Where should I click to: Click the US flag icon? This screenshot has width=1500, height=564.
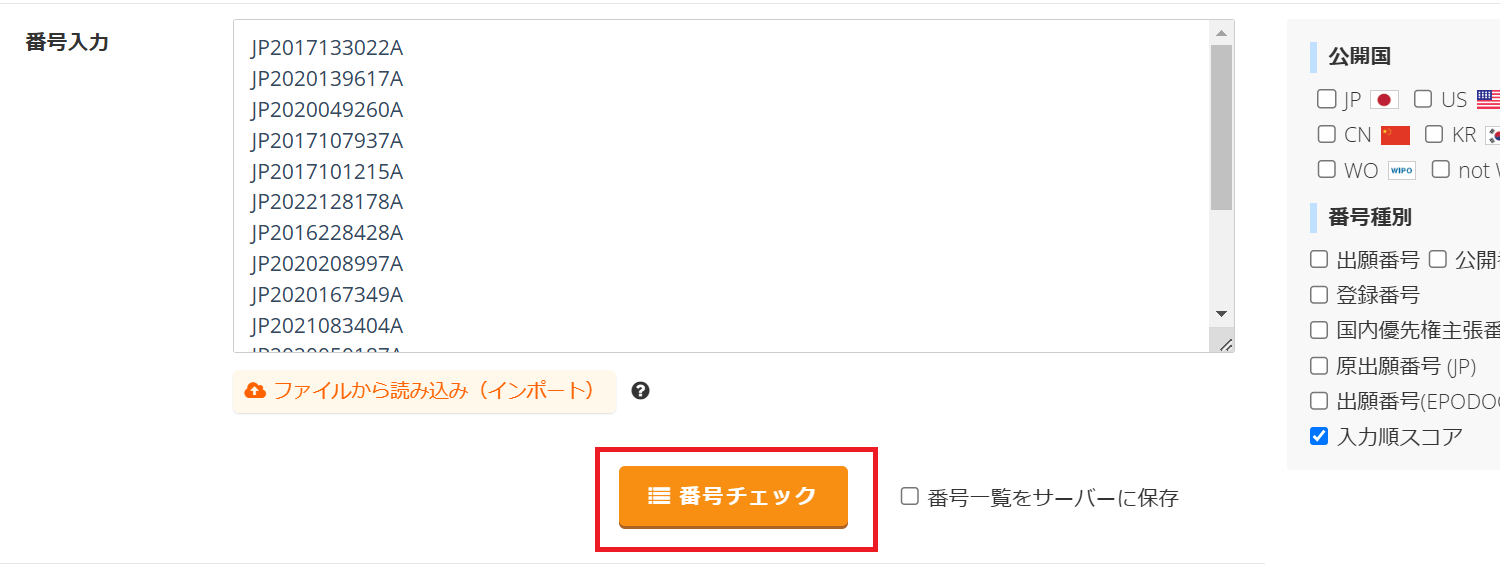[x=1488, y=100]
